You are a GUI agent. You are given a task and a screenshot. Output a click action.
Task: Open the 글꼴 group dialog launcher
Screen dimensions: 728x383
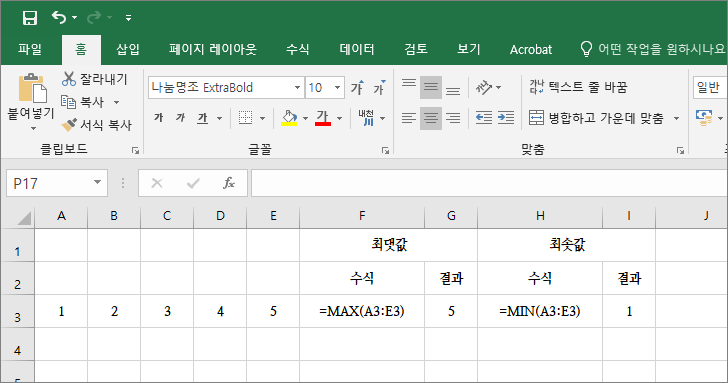(385, 150)
